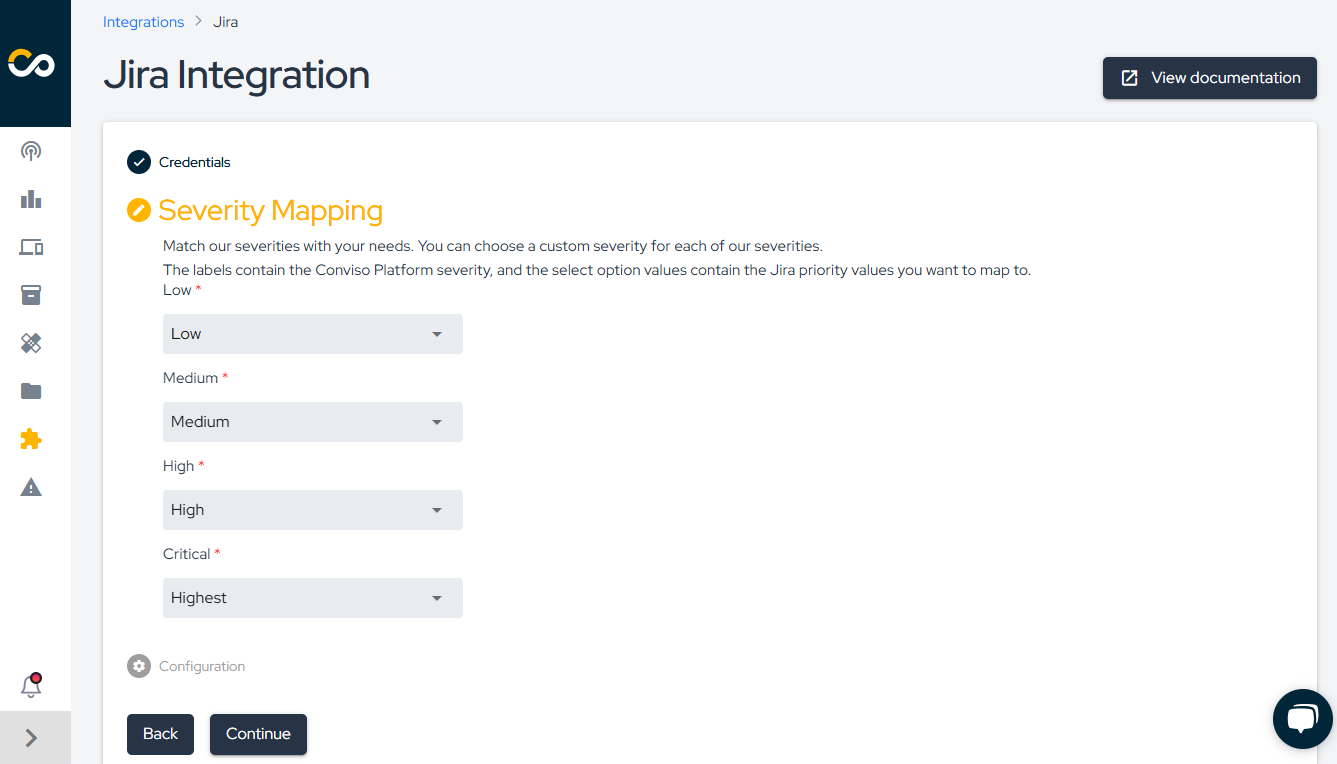Click the Severity Mapping pencil icon
This screenshot has height=764, width=1337.
(139, 210)
